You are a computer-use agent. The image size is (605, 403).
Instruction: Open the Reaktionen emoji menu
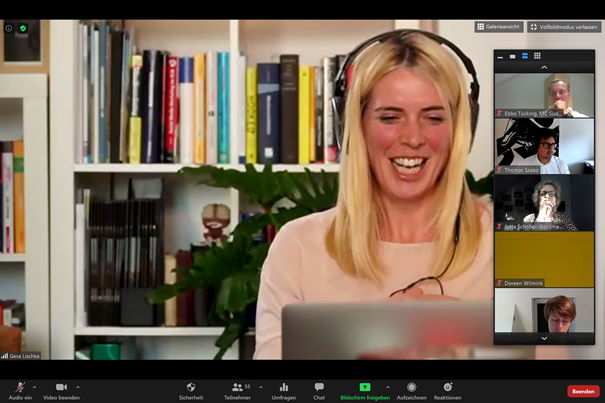[x=447, y=388]
